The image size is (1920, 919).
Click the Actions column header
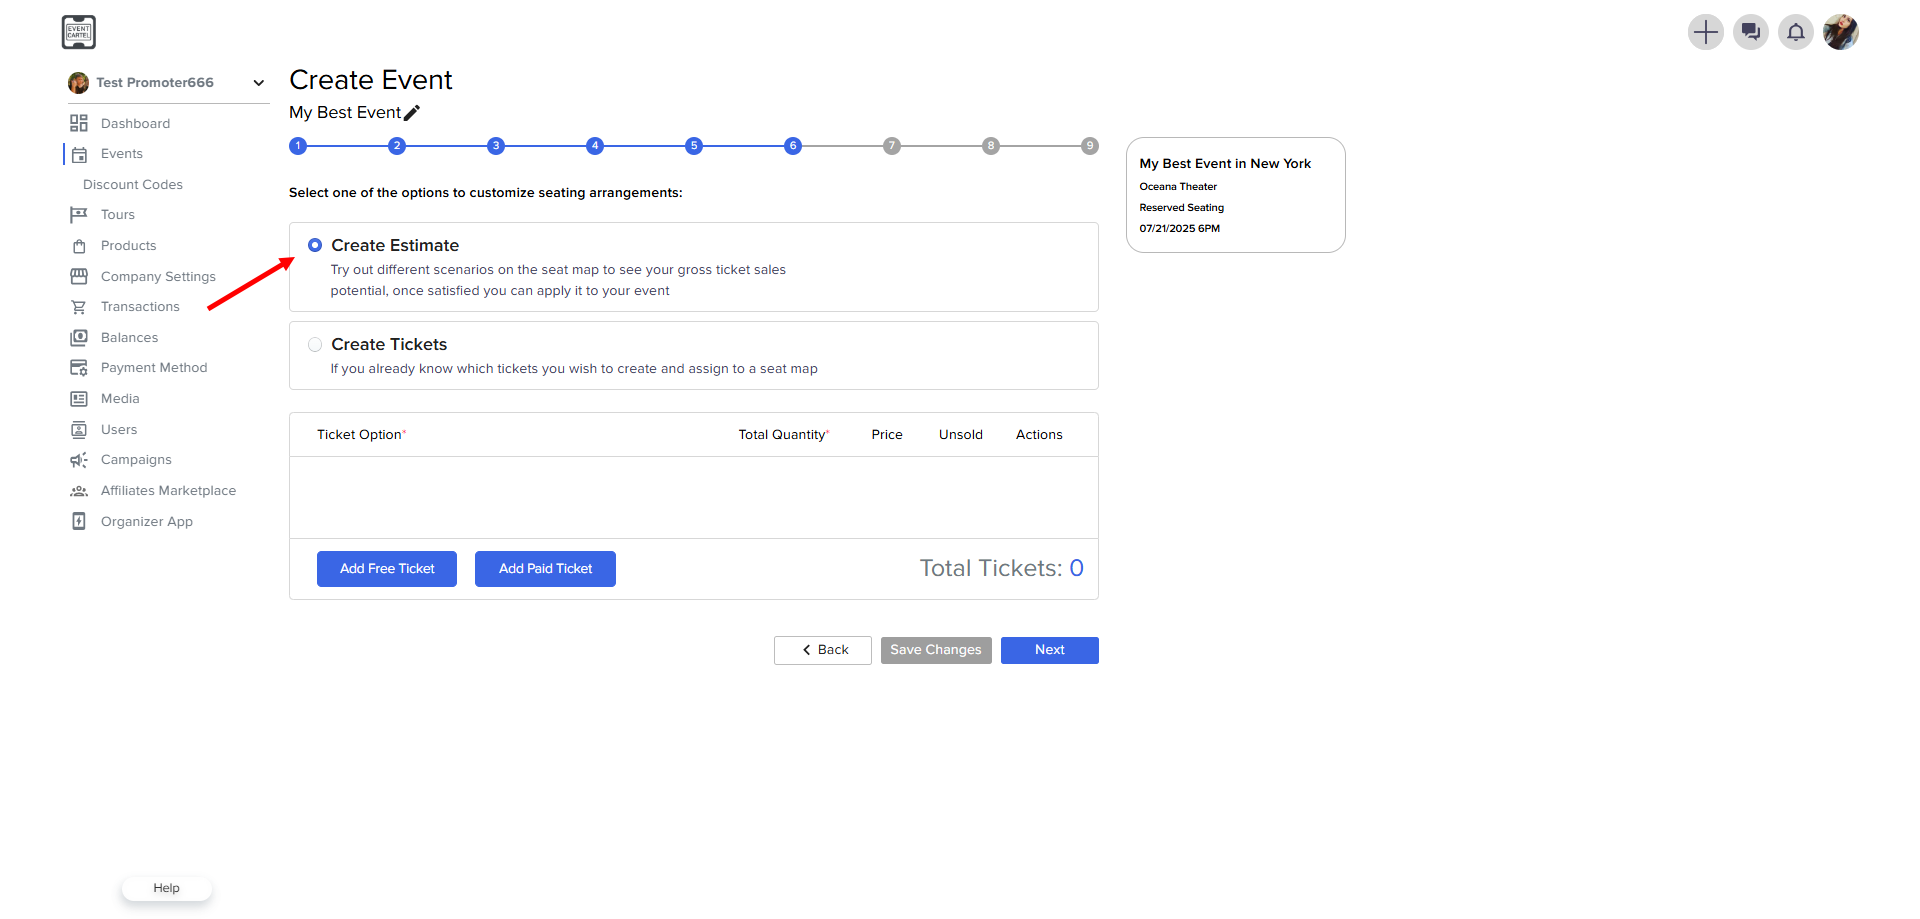tap(1039, 435)
